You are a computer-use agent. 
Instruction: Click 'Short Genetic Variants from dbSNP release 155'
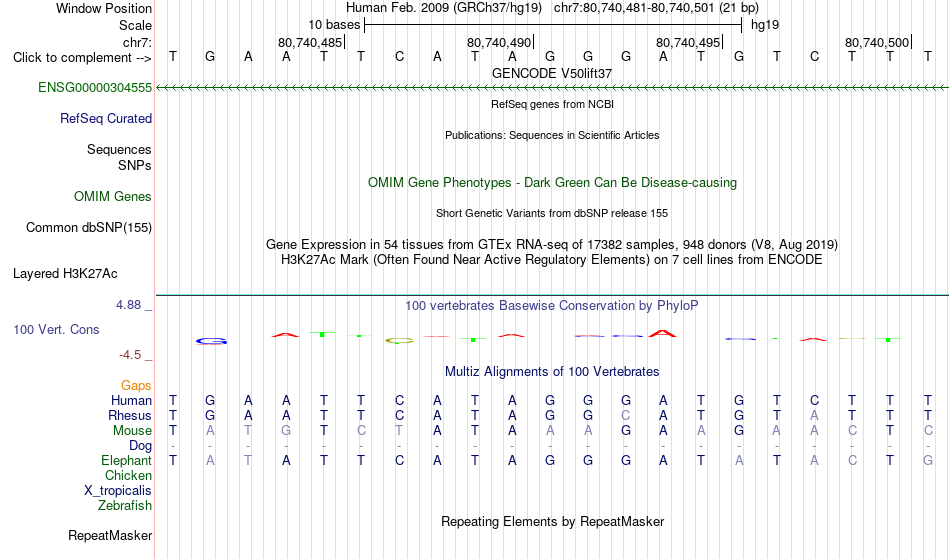click(552, 213)
